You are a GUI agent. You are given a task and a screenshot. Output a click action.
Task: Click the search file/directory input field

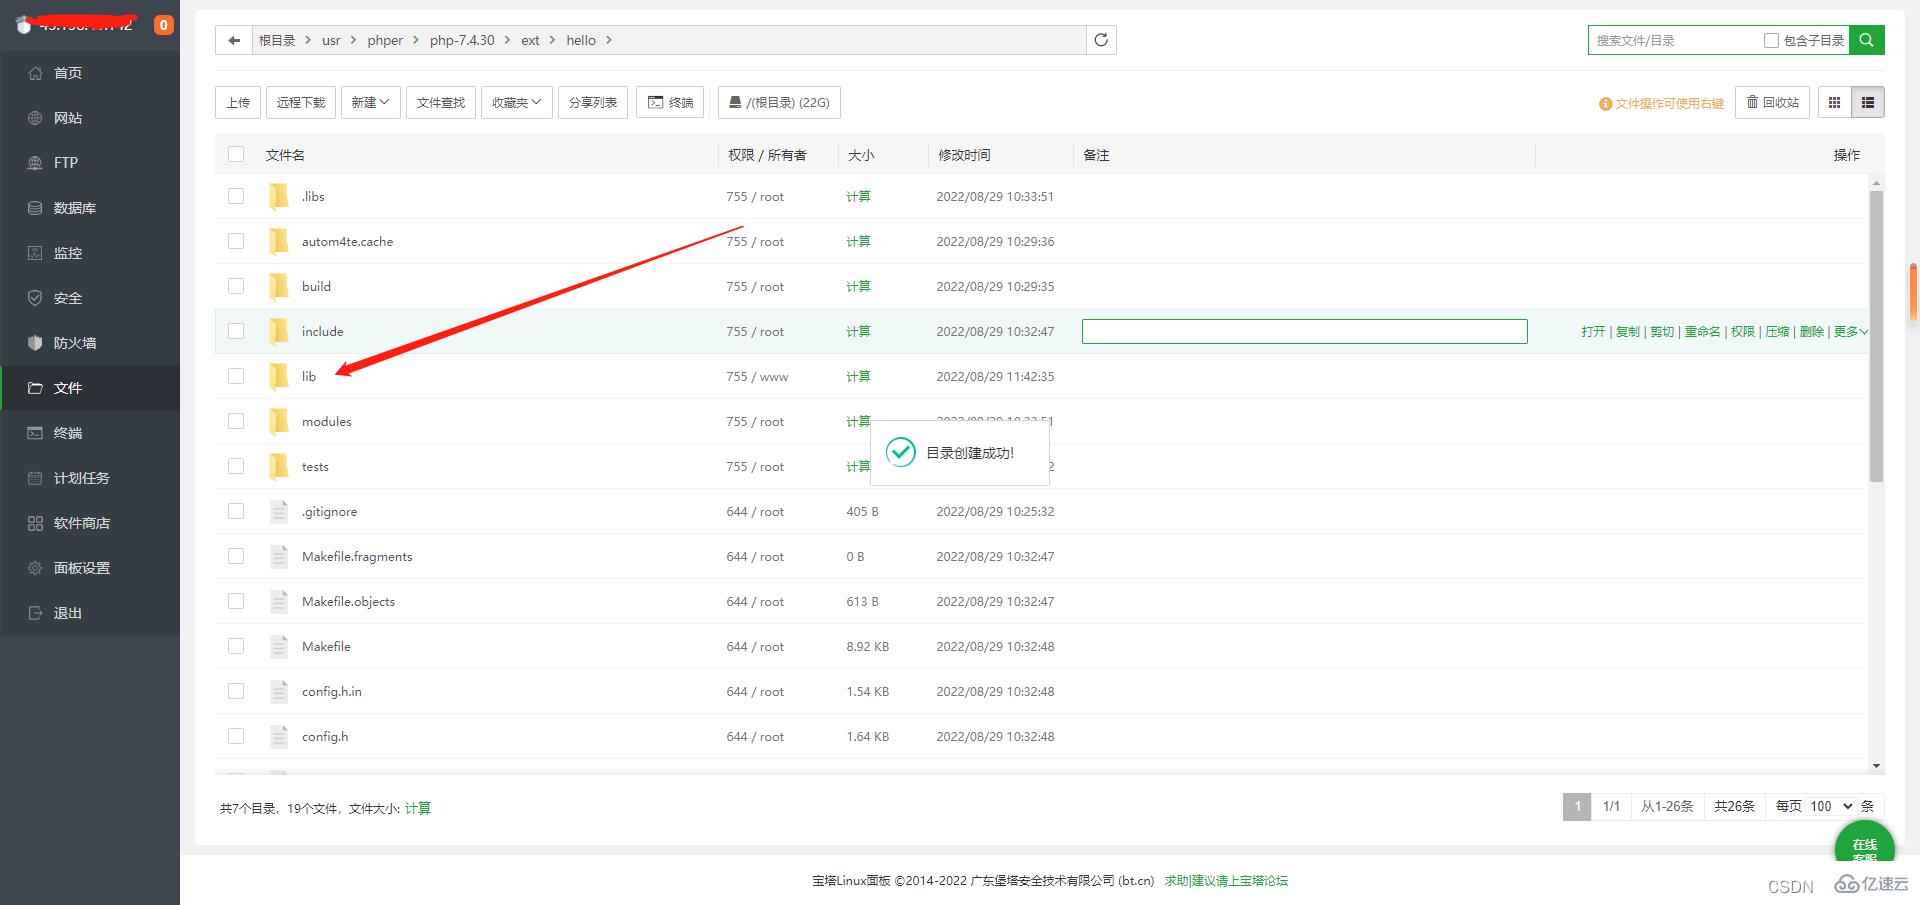(1675, 40)
